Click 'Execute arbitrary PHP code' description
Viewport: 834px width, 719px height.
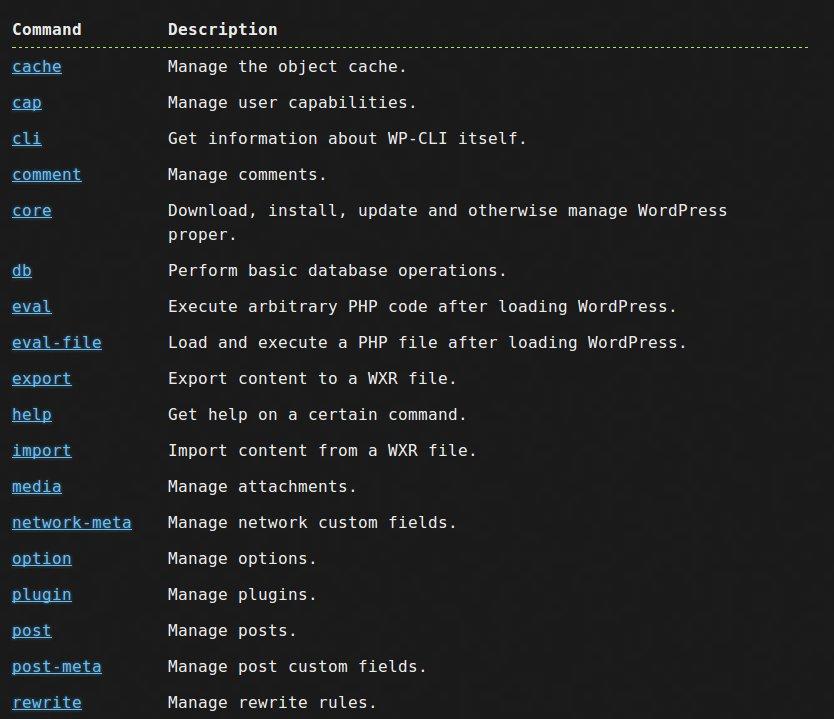click(x=422, y=307)
